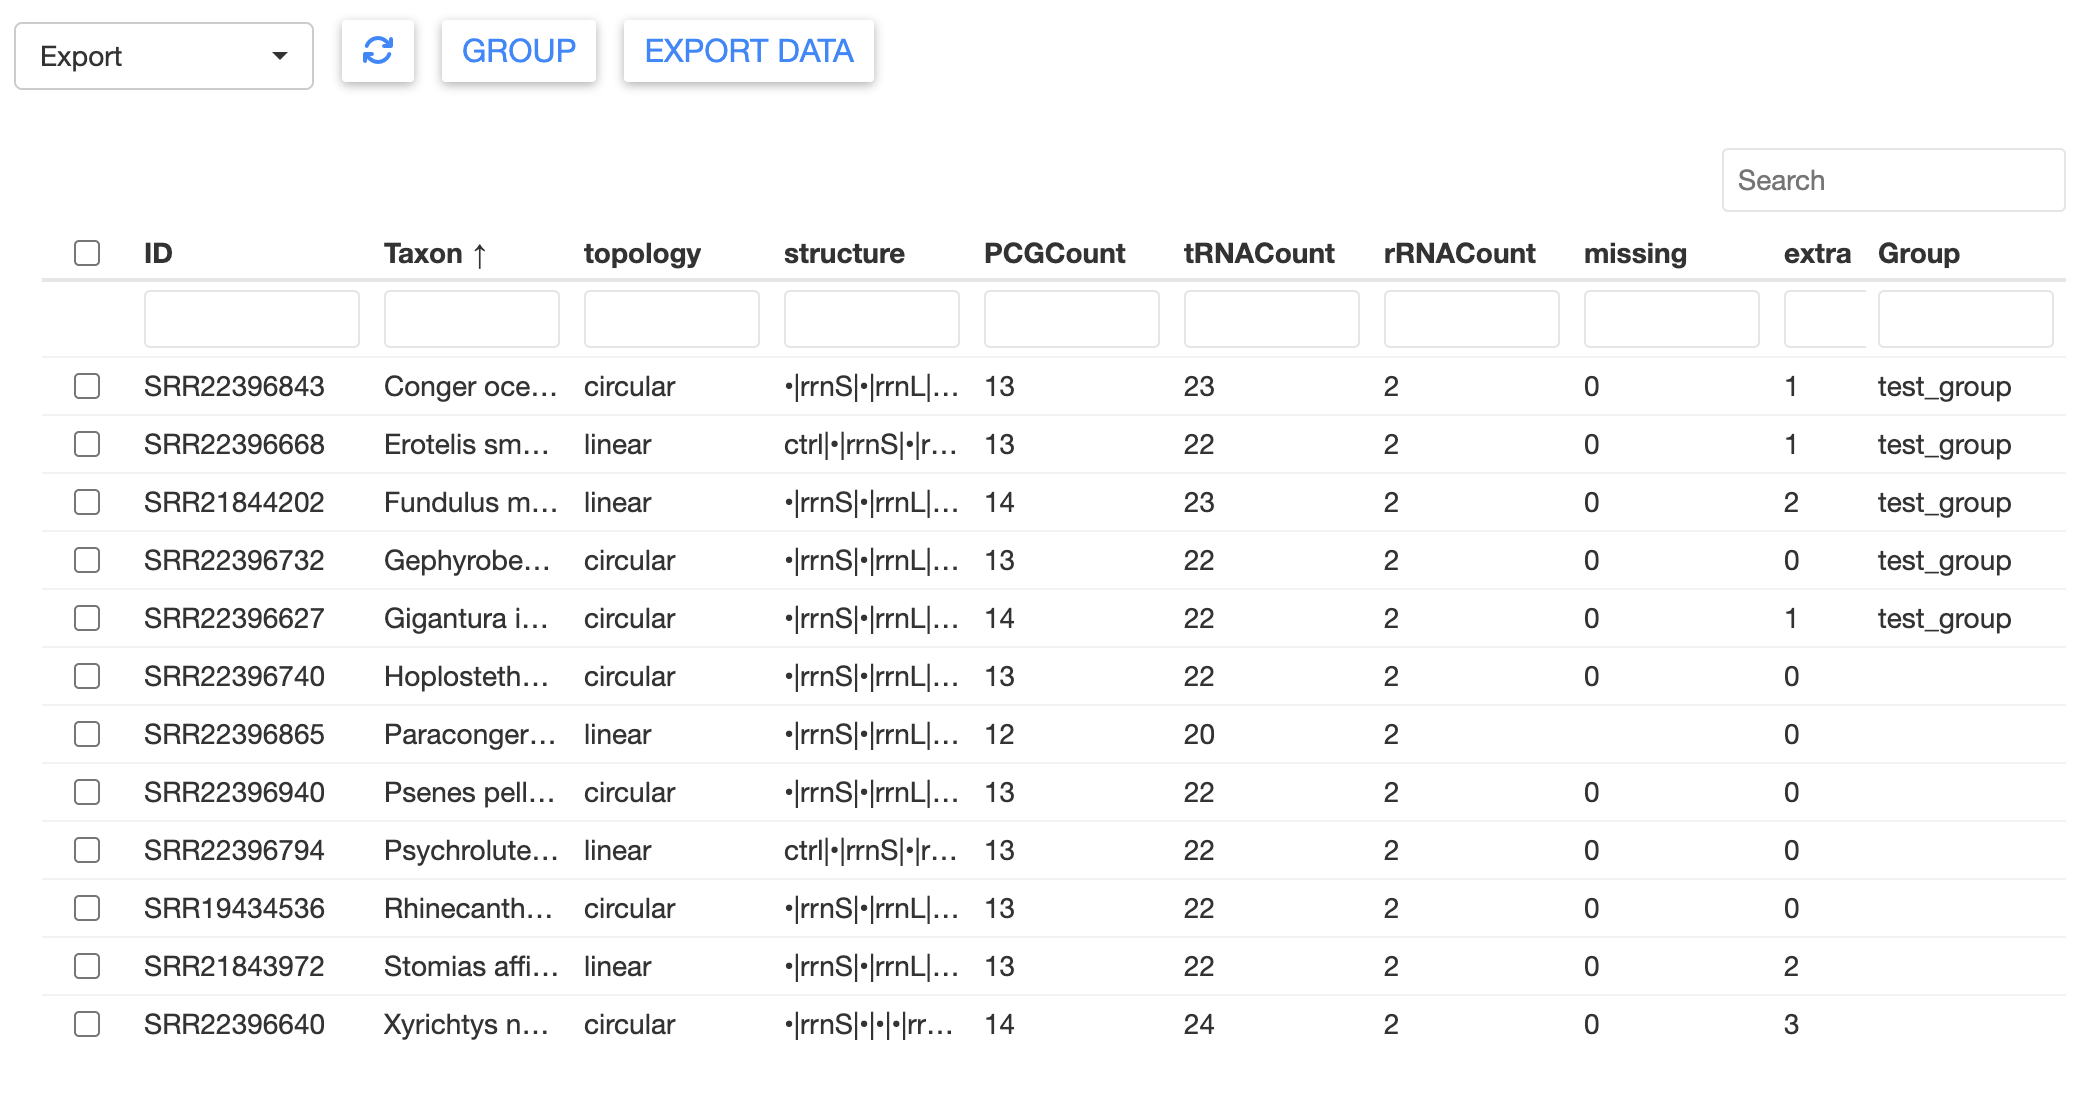The width and height of the screenshot is (2084, 1108).
Task: Sort by the topology column header
Action: [642, 254]
